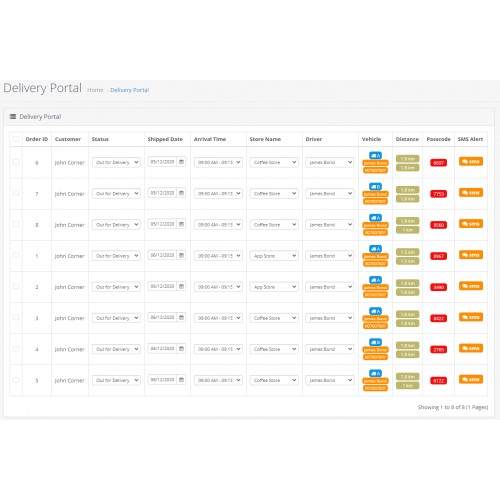This screenshot has height=500, width=500.
Task: Go to Home breadcrumb link
Action: 95,90
